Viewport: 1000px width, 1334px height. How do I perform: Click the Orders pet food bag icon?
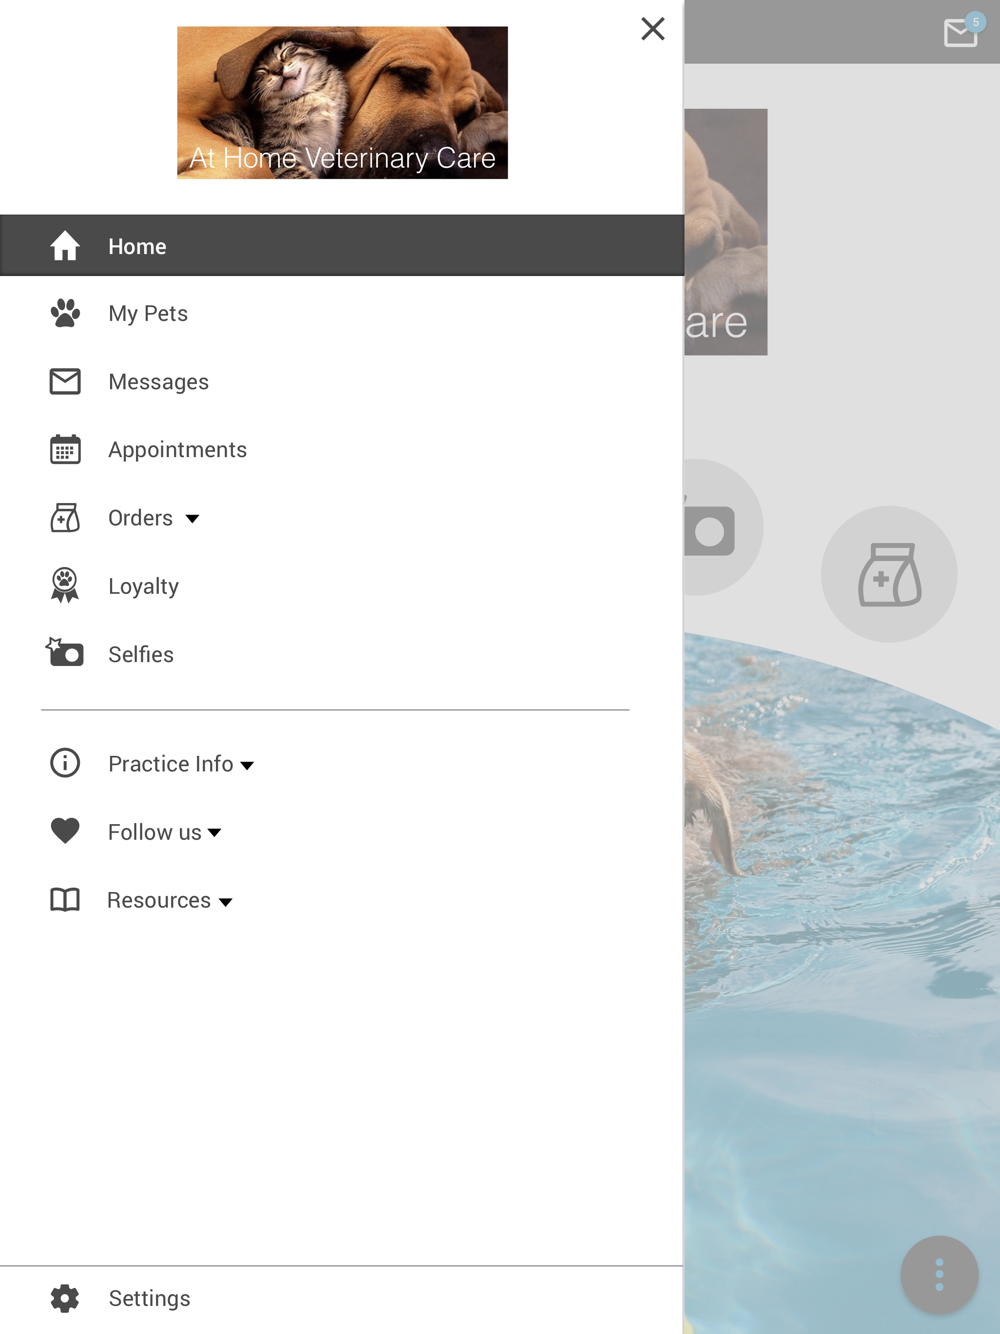[x=65, y=517]
